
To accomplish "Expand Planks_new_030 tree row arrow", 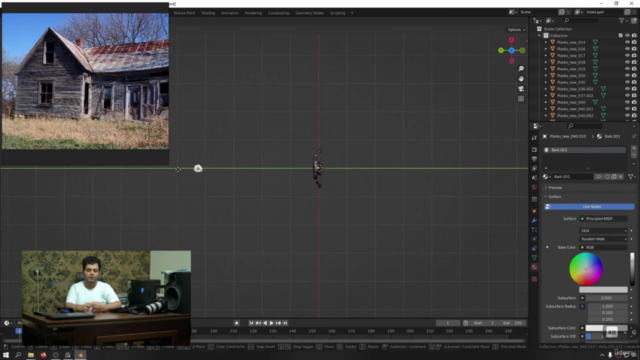I will pyautogui.click(x=546, y=82).
